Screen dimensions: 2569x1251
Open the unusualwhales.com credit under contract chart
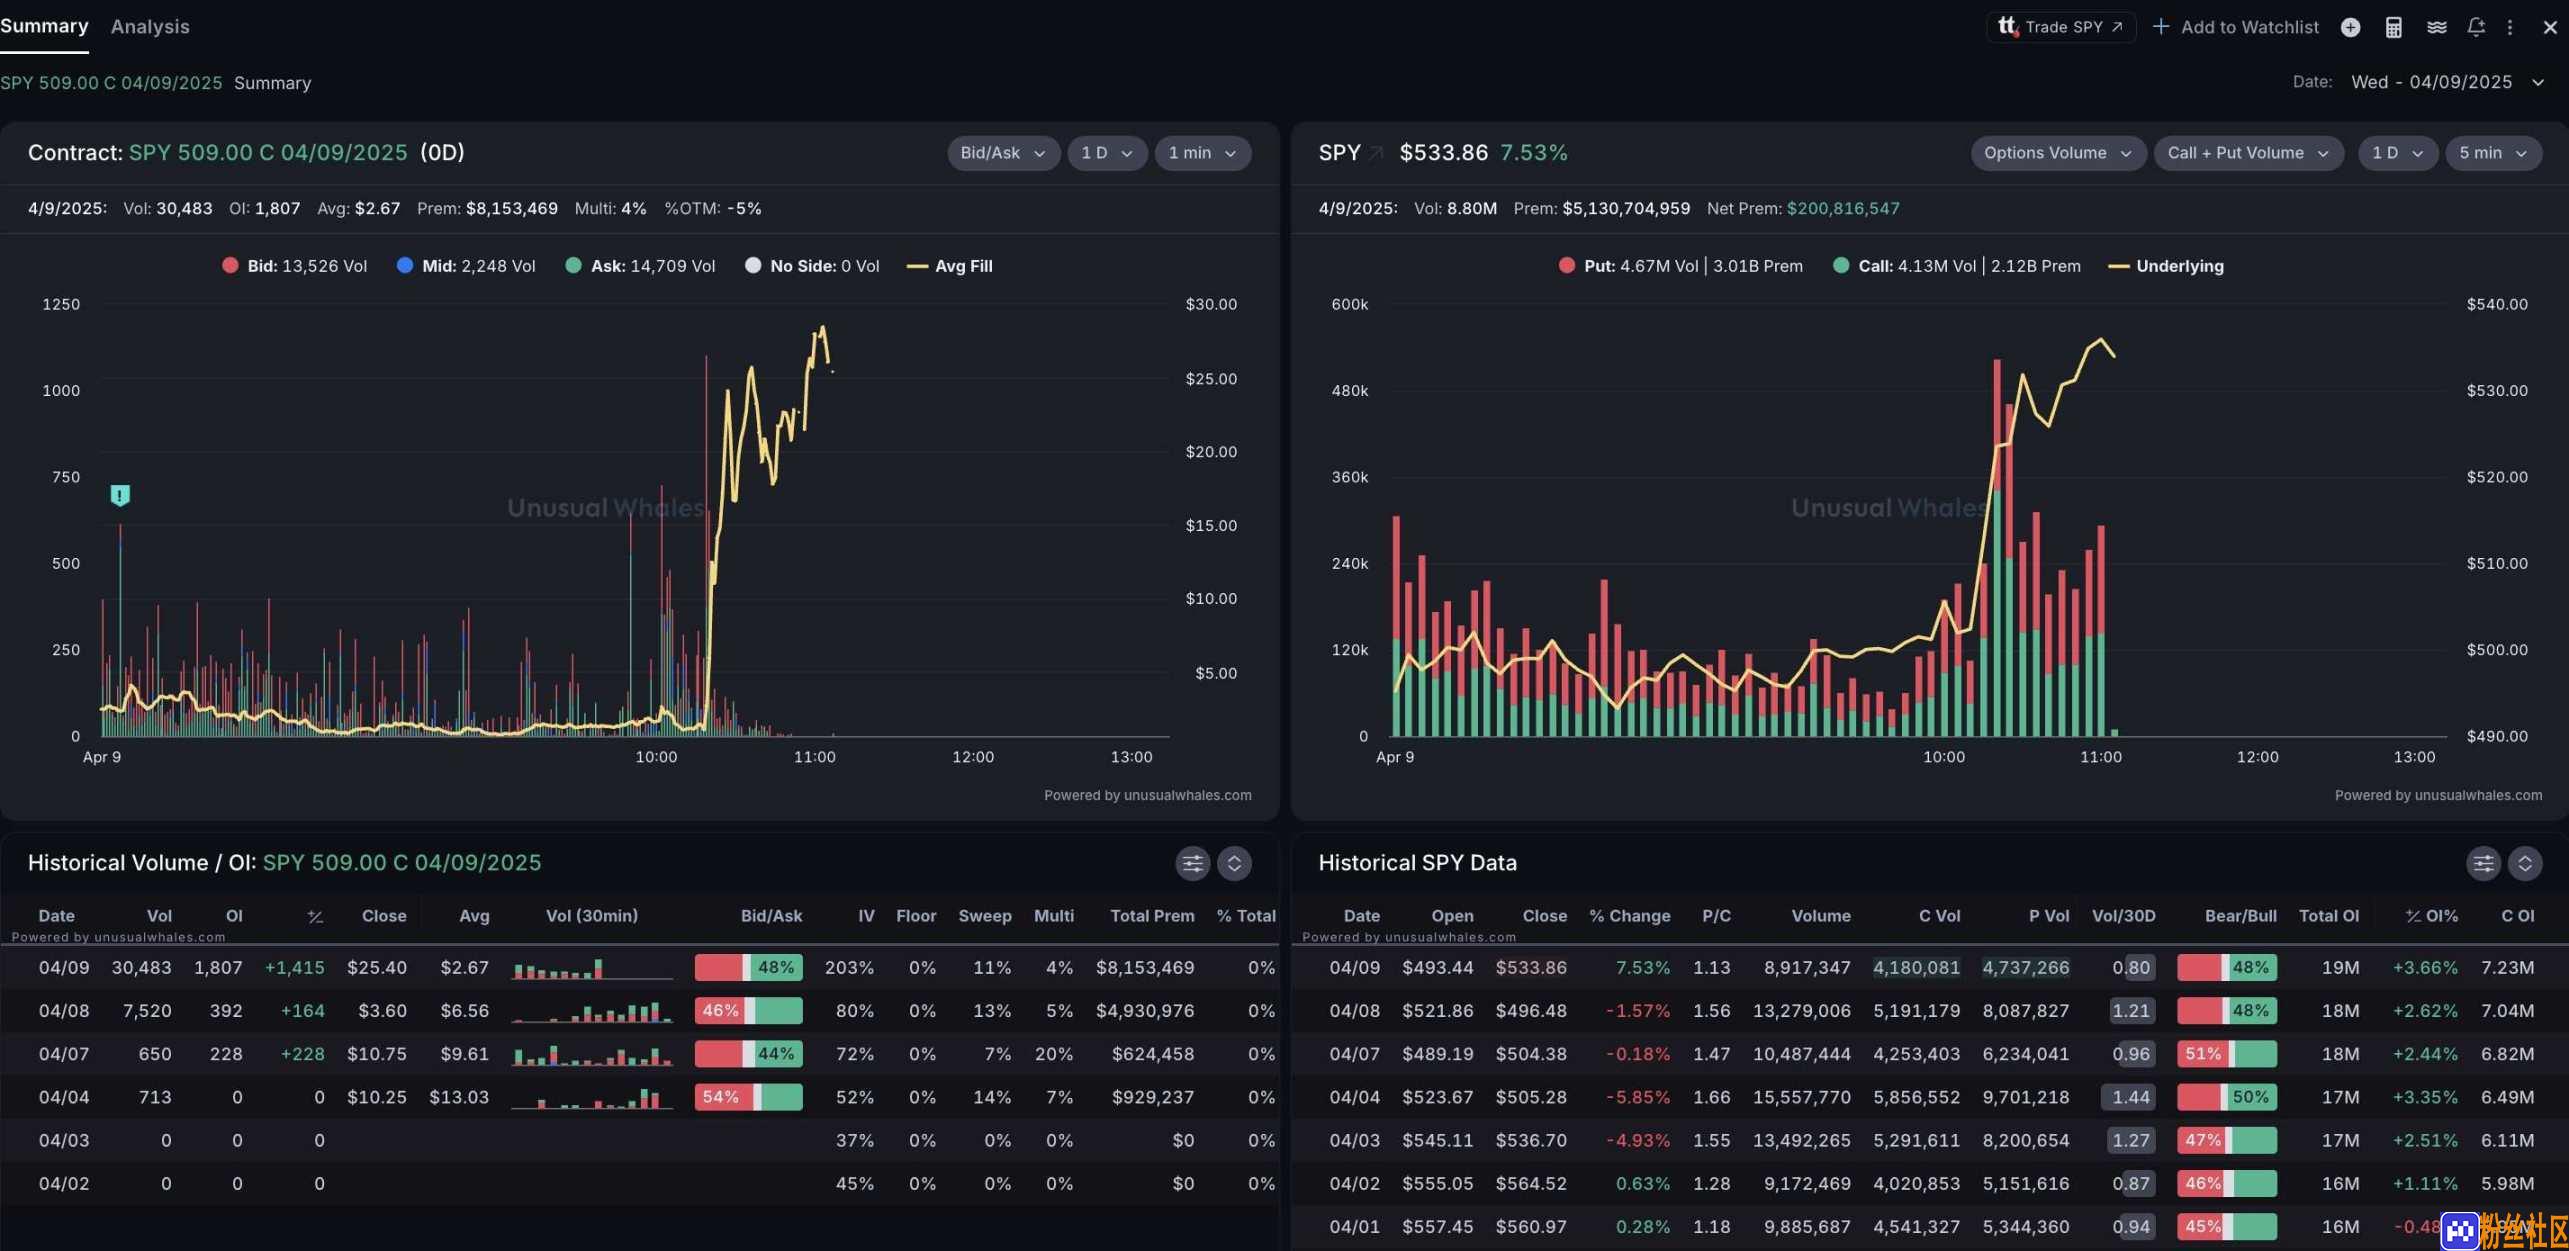[1147, 796]
